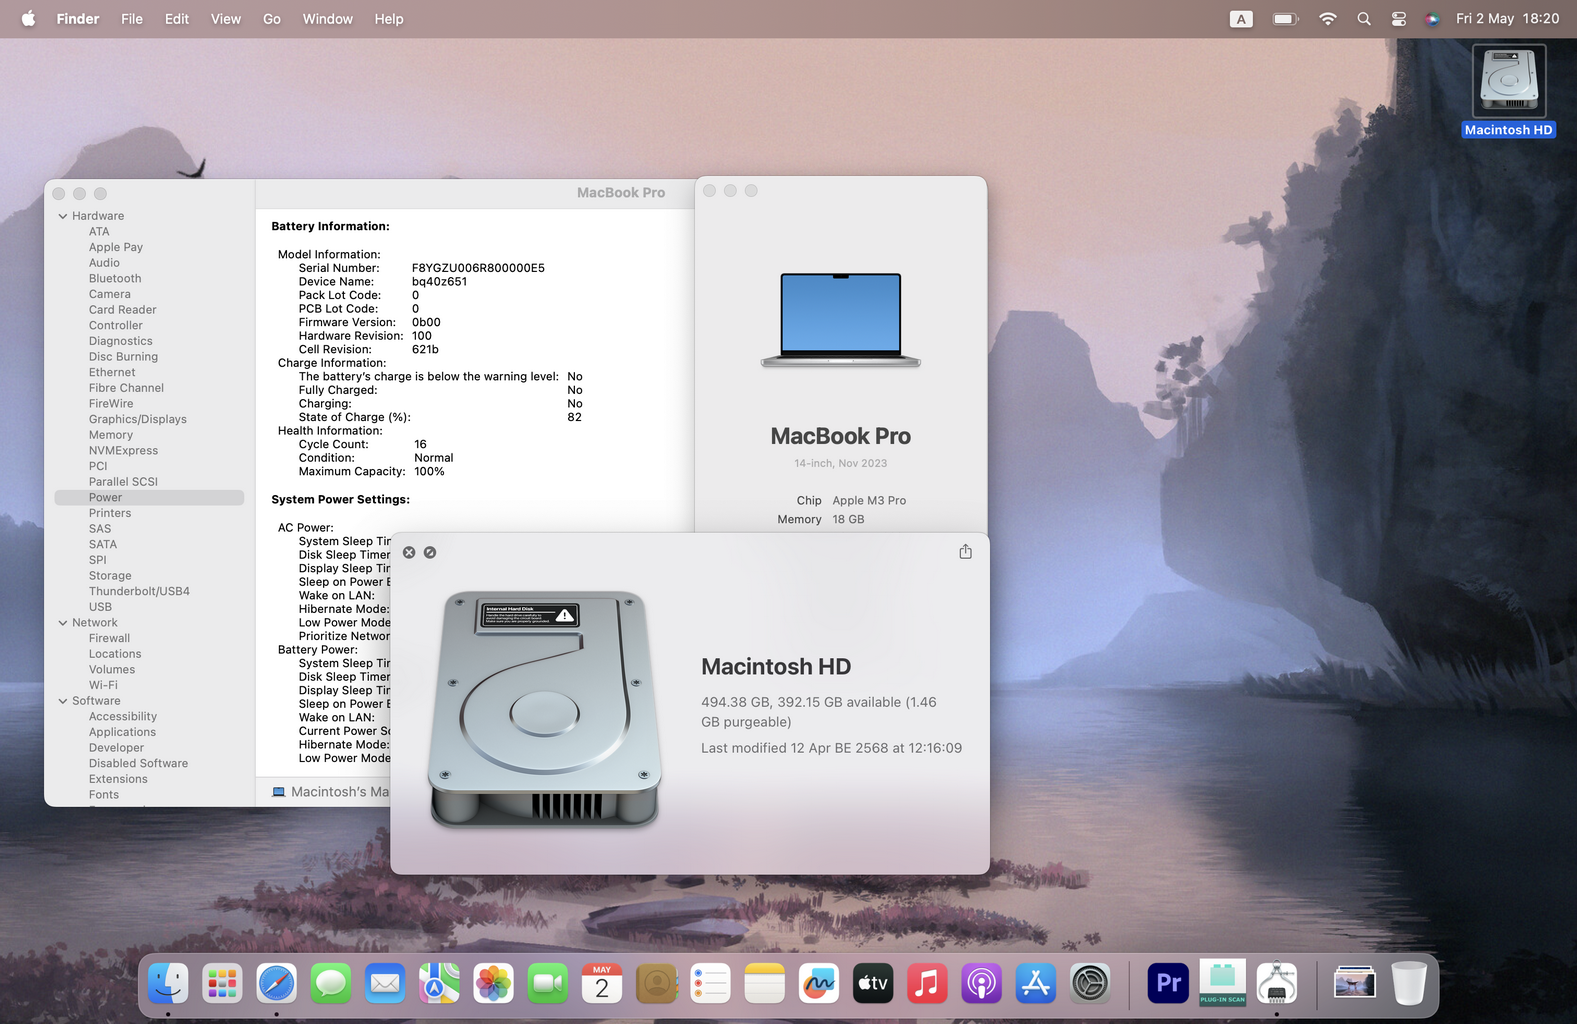Select NVMExpress in the sidebar
This screenshot has width=1577, height=1024.
click(123, 450)
